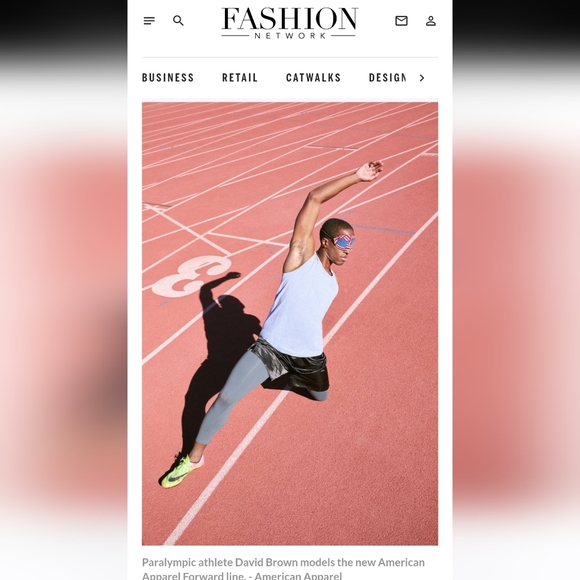The height and width of the screenshot is (580, 580).
Task: Expand more categories with right chevron
Action: (422, 78)
